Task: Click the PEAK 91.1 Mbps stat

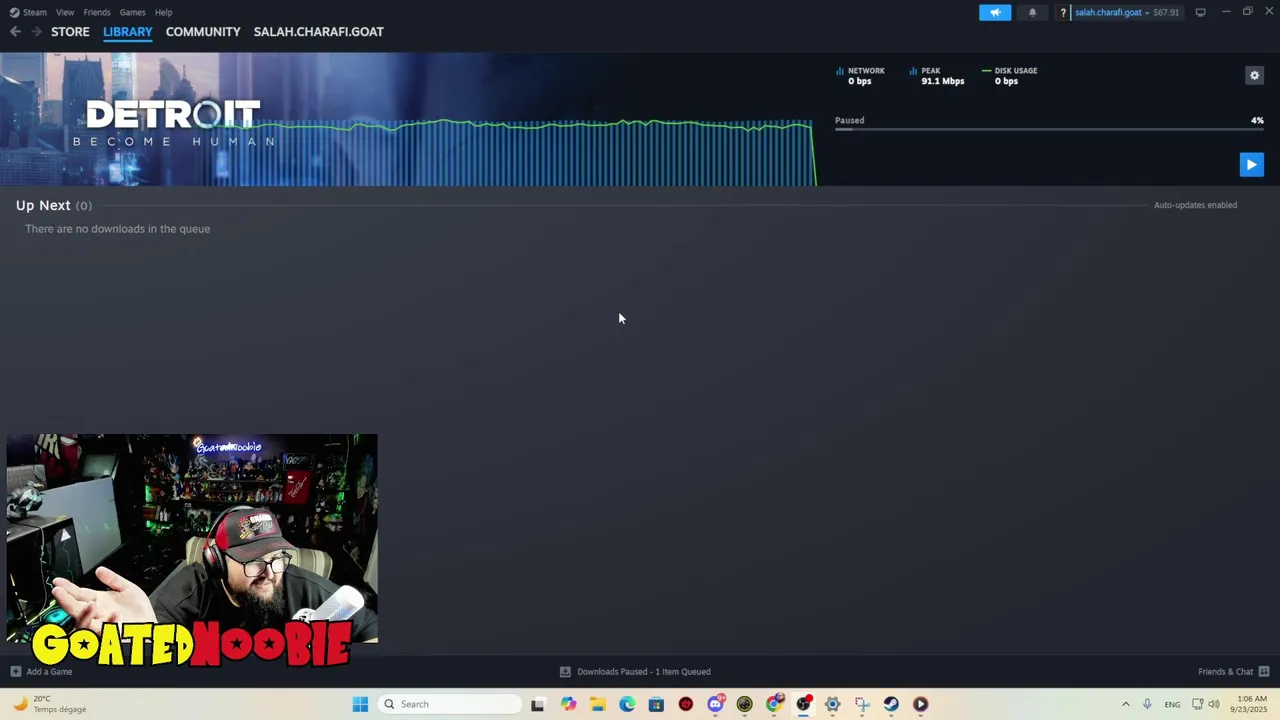Action: (x=936, y=76)
